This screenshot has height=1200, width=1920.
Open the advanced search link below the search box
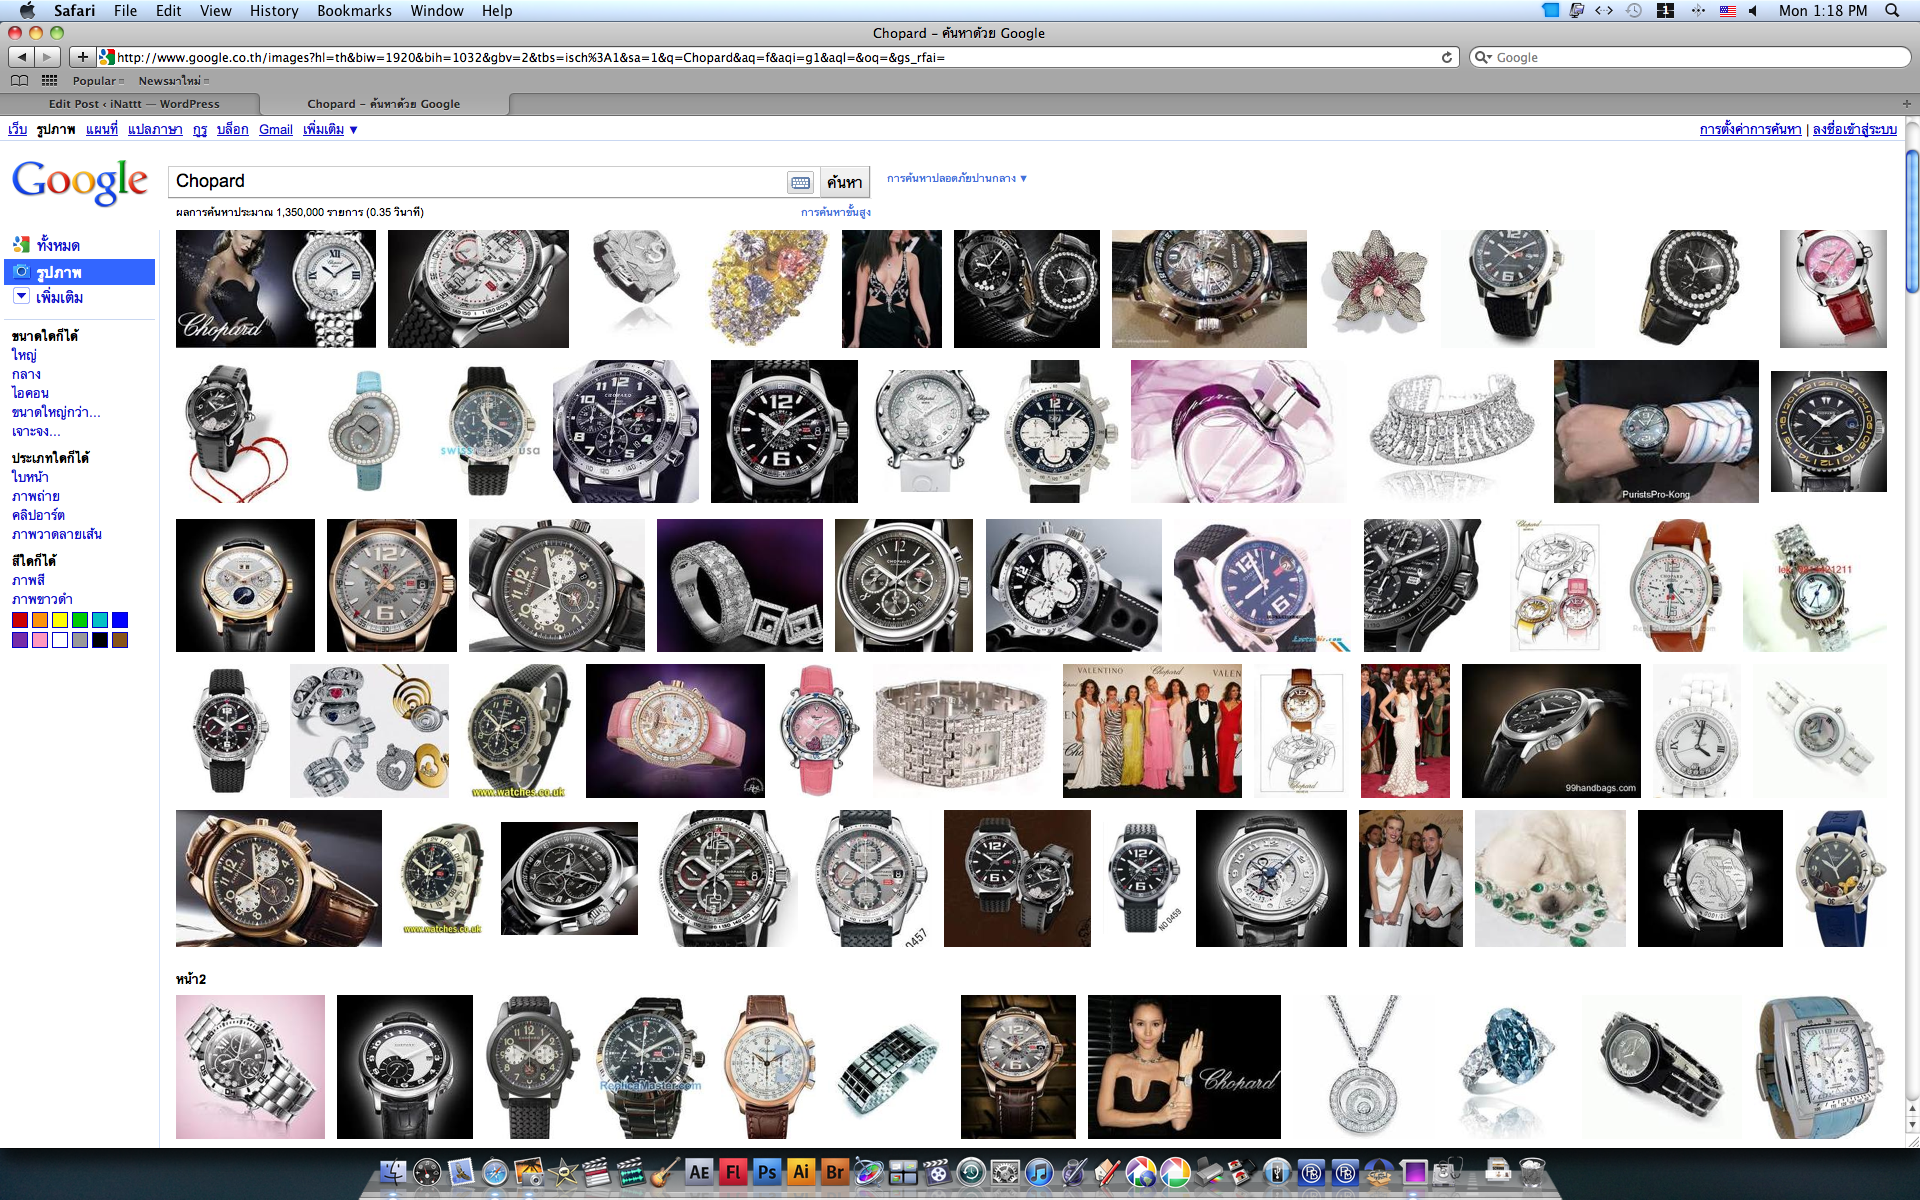[x=835, y=212]
